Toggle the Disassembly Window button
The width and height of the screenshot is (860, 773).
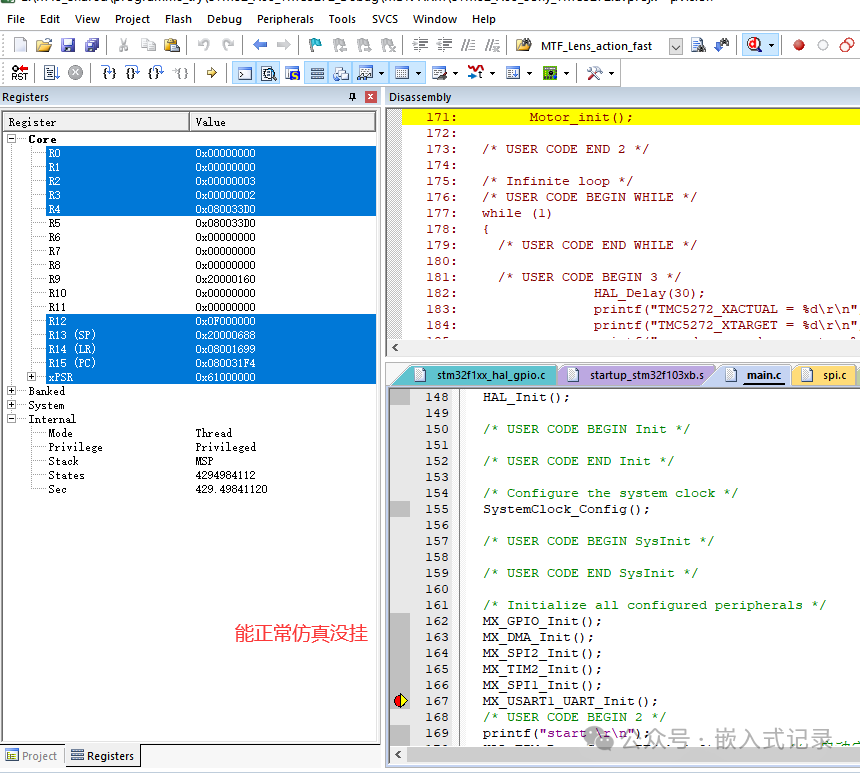point(269,73)
